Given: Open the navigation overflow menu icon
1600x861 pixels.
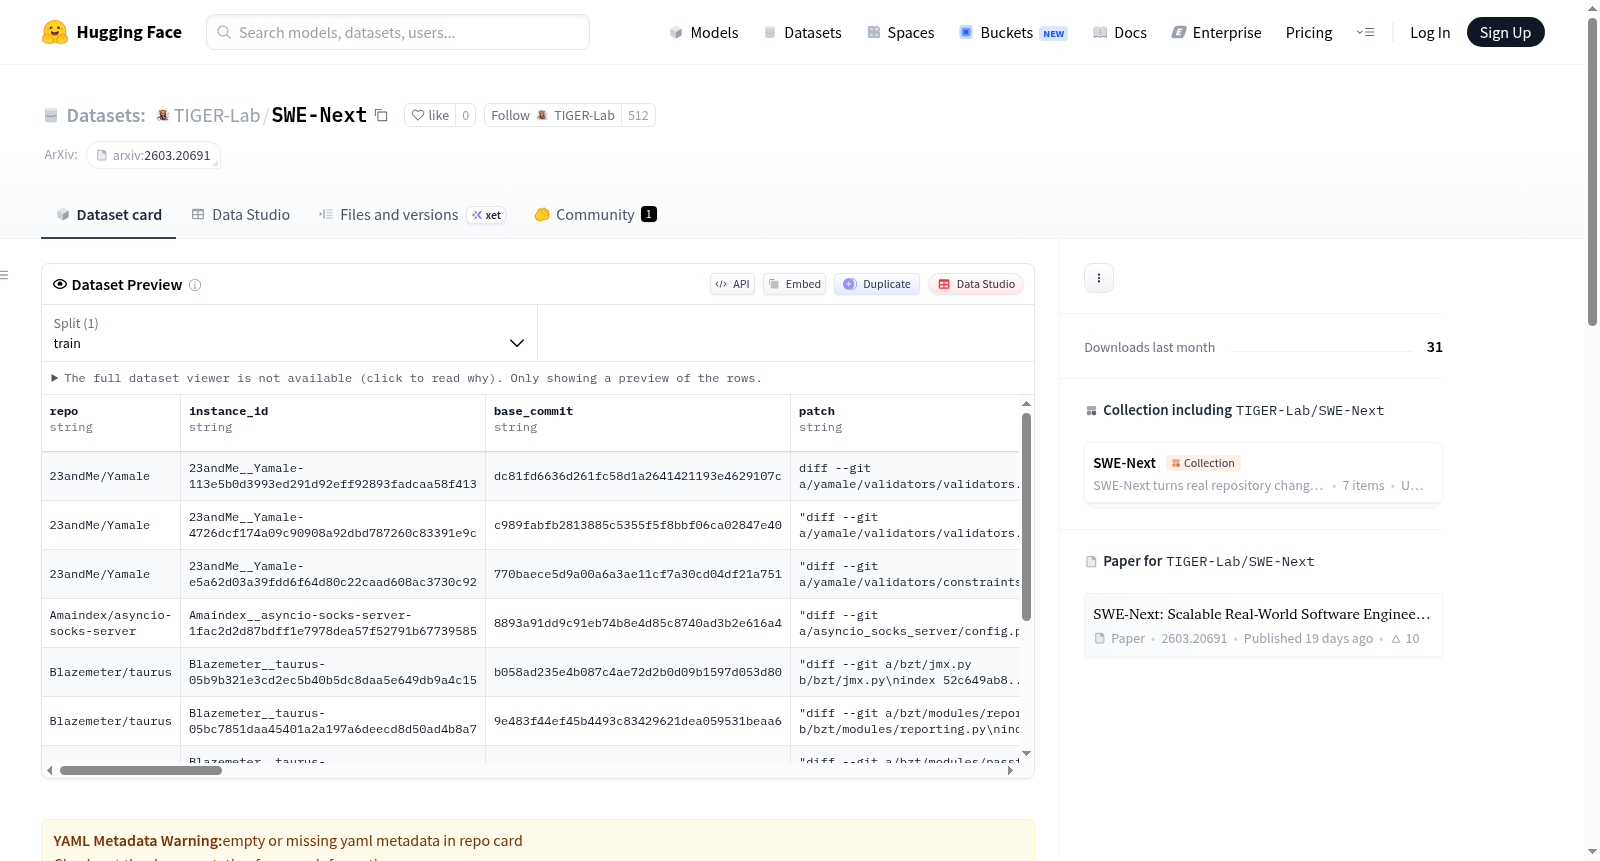Looking at the screenshot, I should point(1365,32).
